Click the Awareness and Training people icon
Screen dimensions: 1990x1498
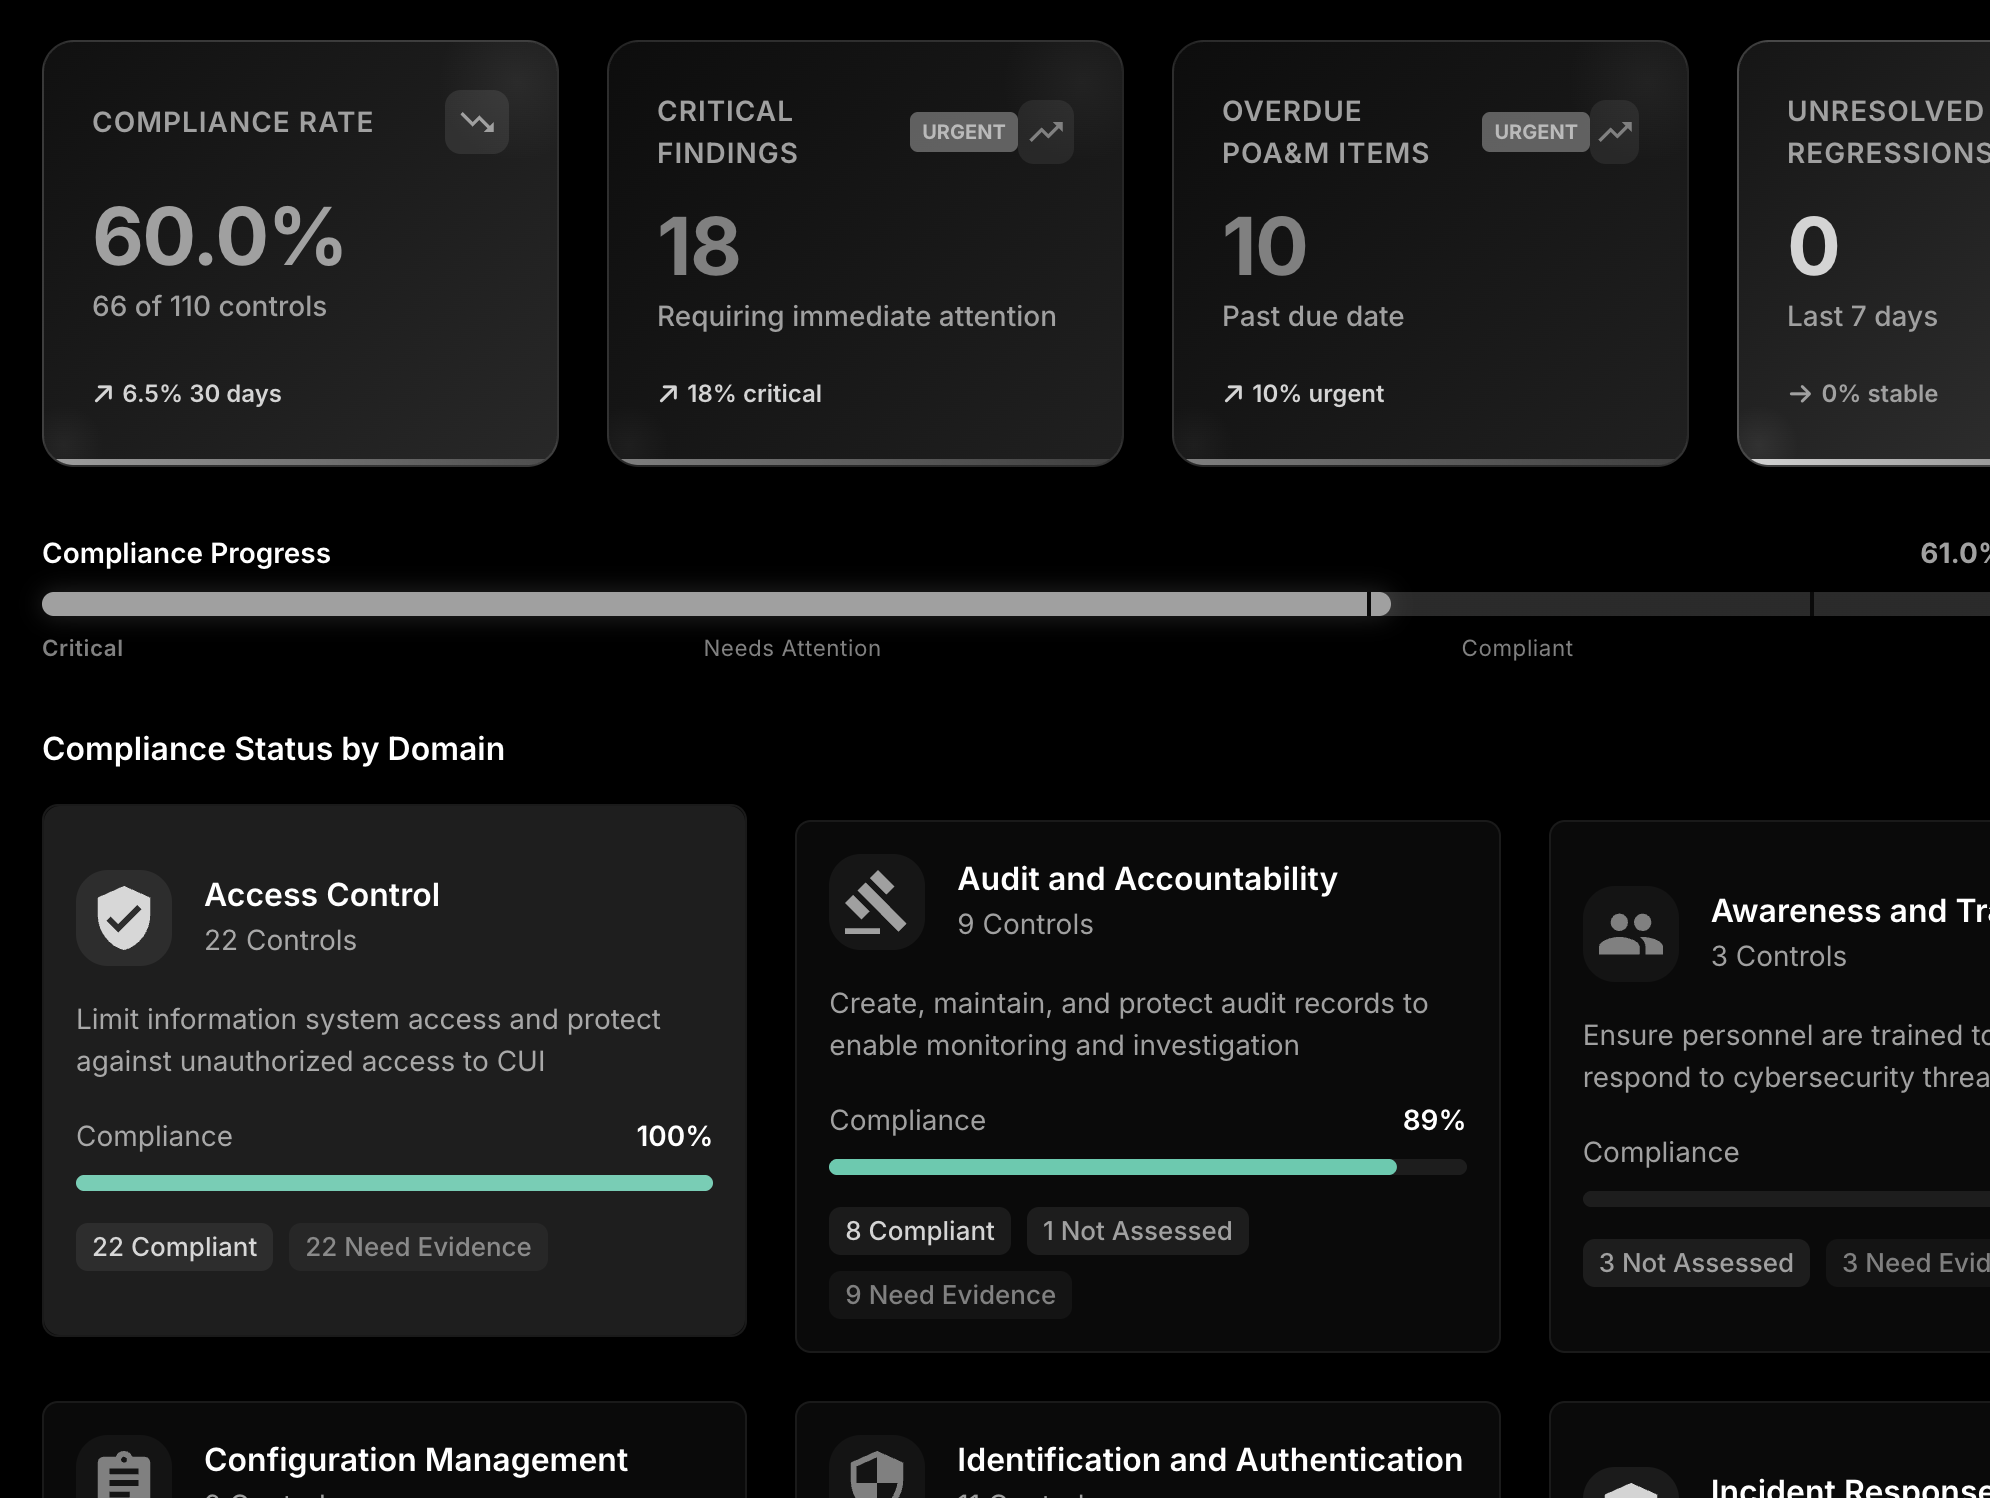click(1630, 934)
